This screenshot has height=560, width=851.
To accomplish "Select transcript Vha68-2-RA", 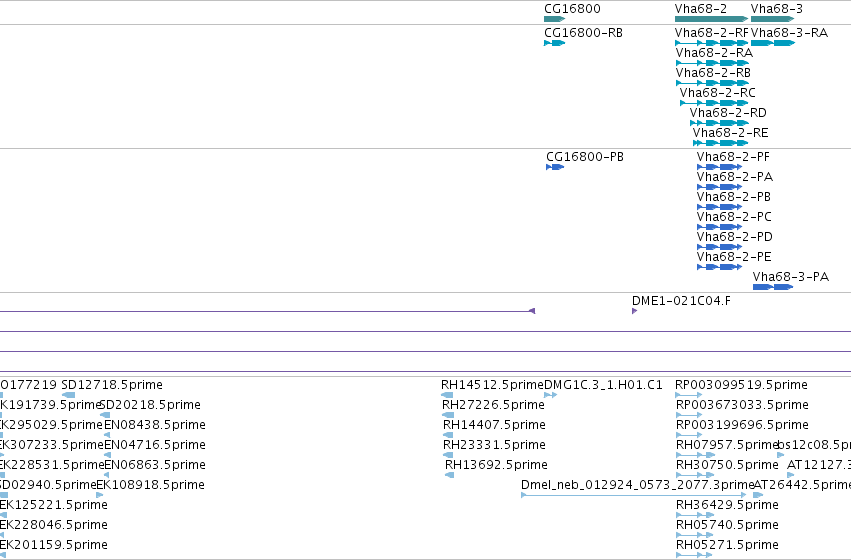I will 714,53.
